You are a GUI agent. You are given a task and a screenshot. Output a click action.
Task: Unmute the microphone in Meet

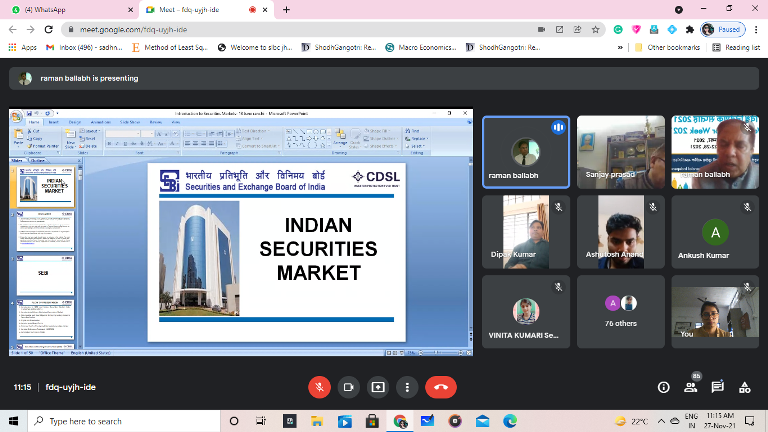319,387
